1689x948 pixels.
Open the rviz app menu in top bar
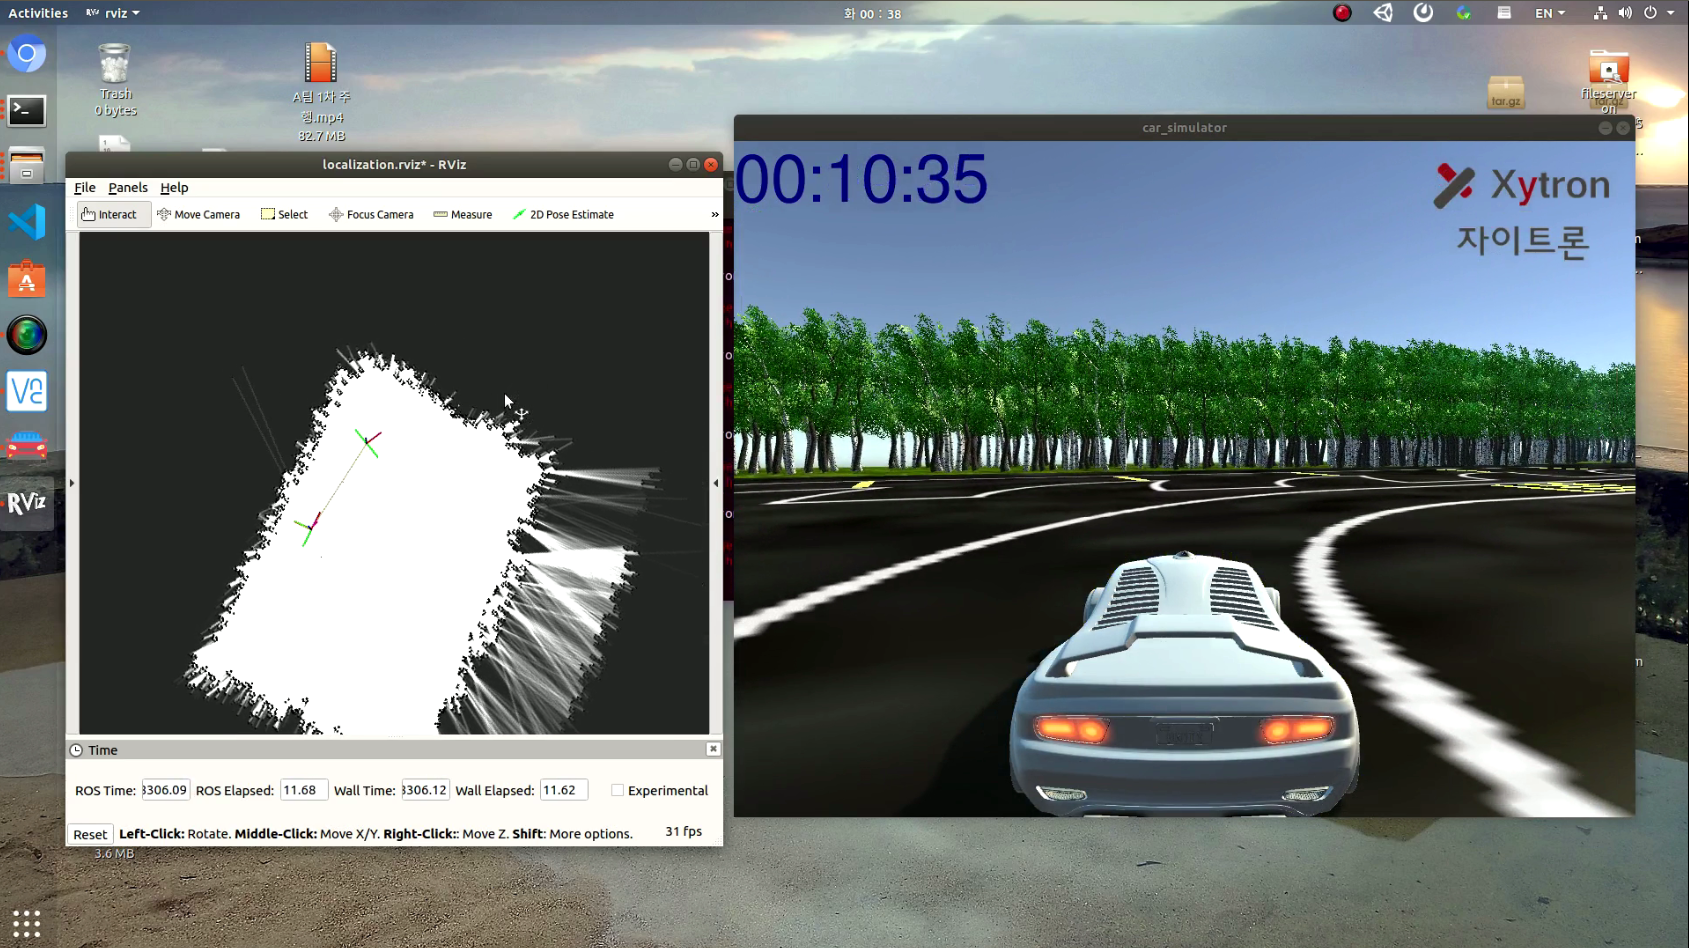(113, 13)
